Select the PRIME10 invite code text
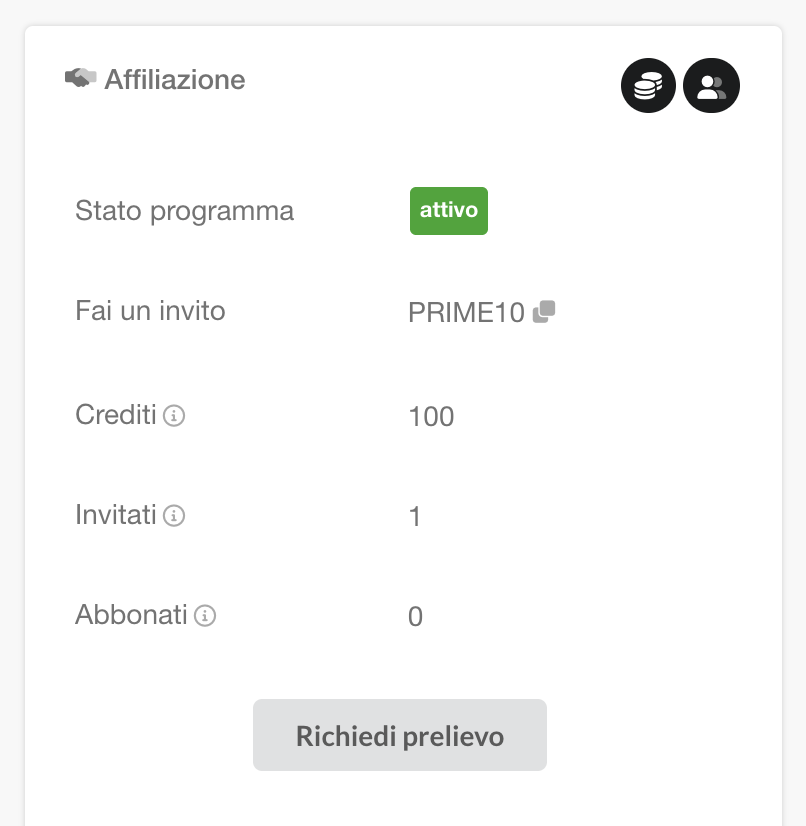 click(466, 313)
